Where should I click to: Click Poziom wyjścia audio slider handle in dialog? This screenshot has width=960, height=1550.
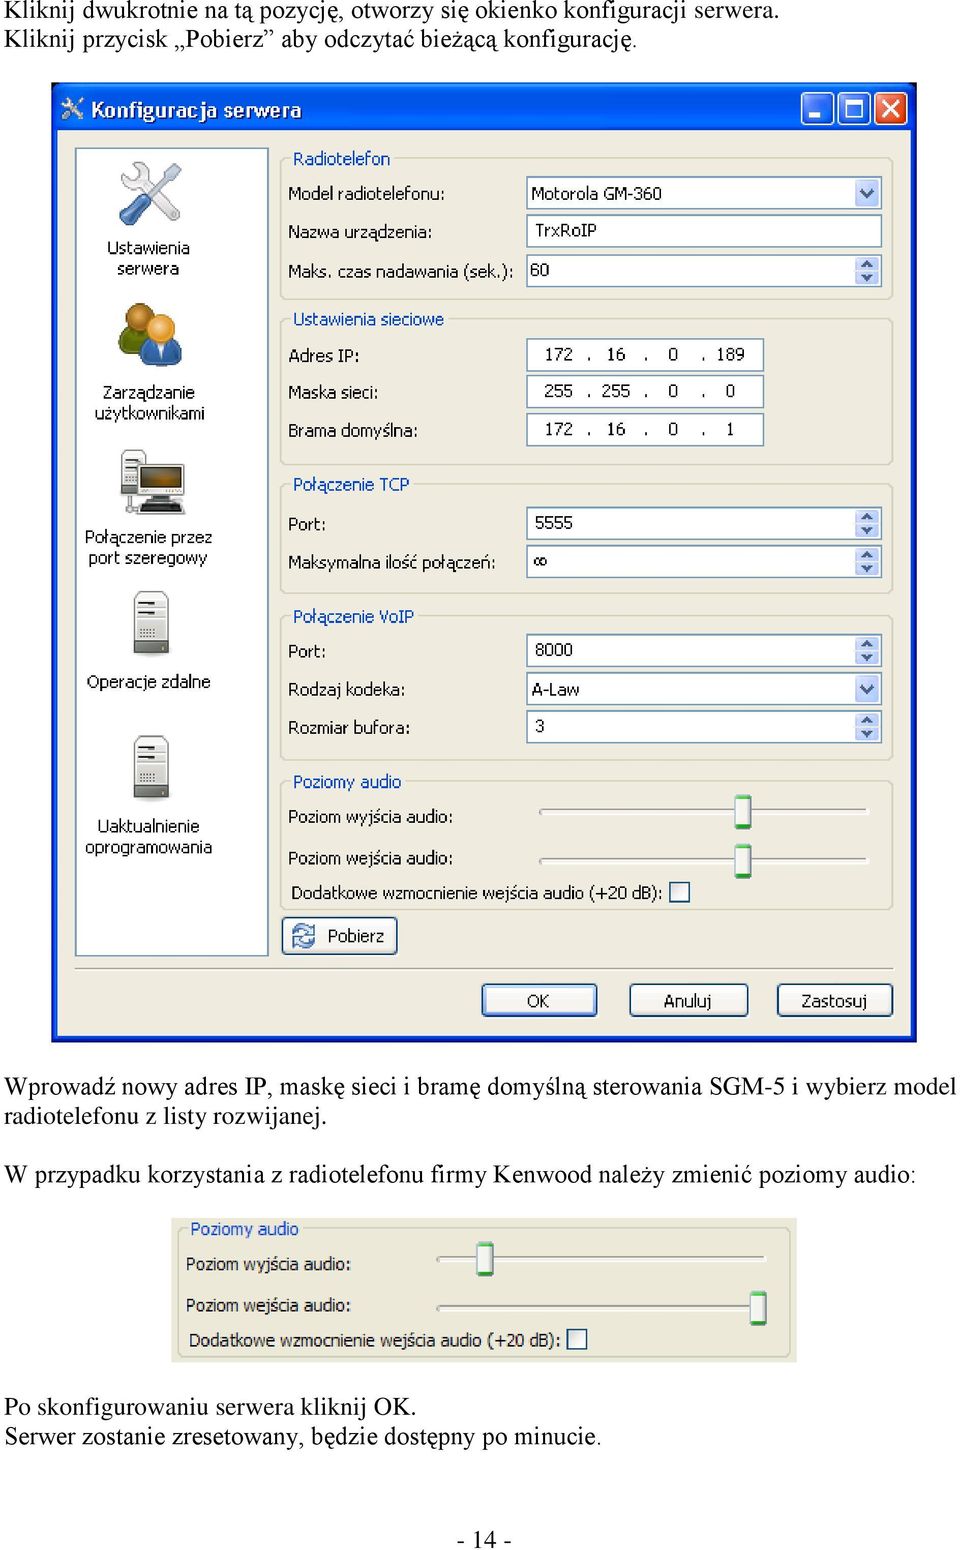click(742, 812)
